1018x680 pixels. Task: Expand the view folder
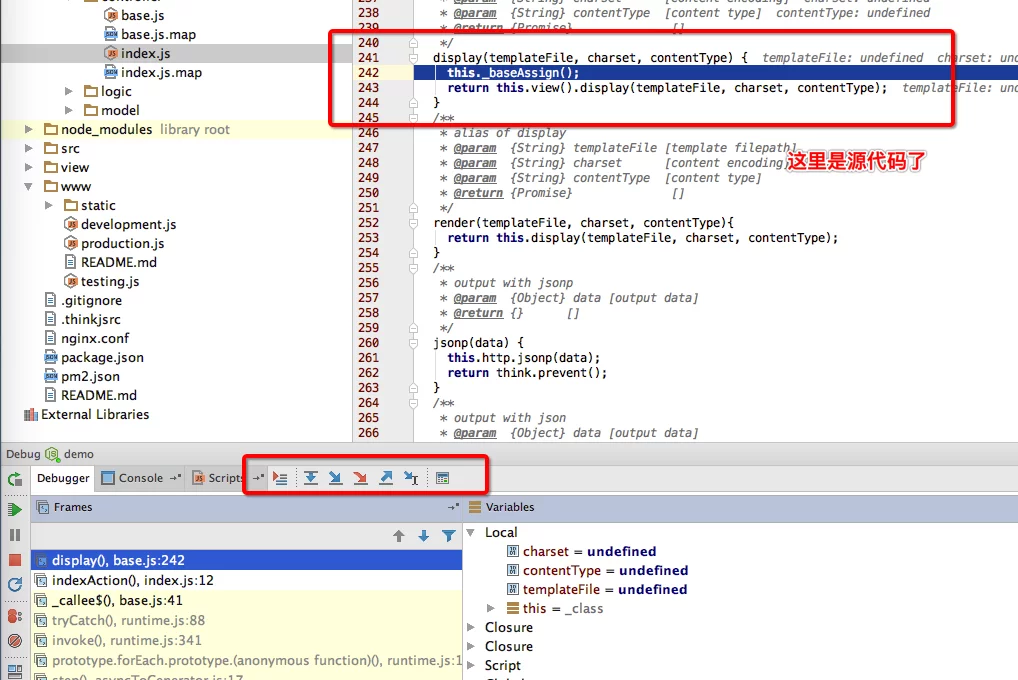coord(29,168)
